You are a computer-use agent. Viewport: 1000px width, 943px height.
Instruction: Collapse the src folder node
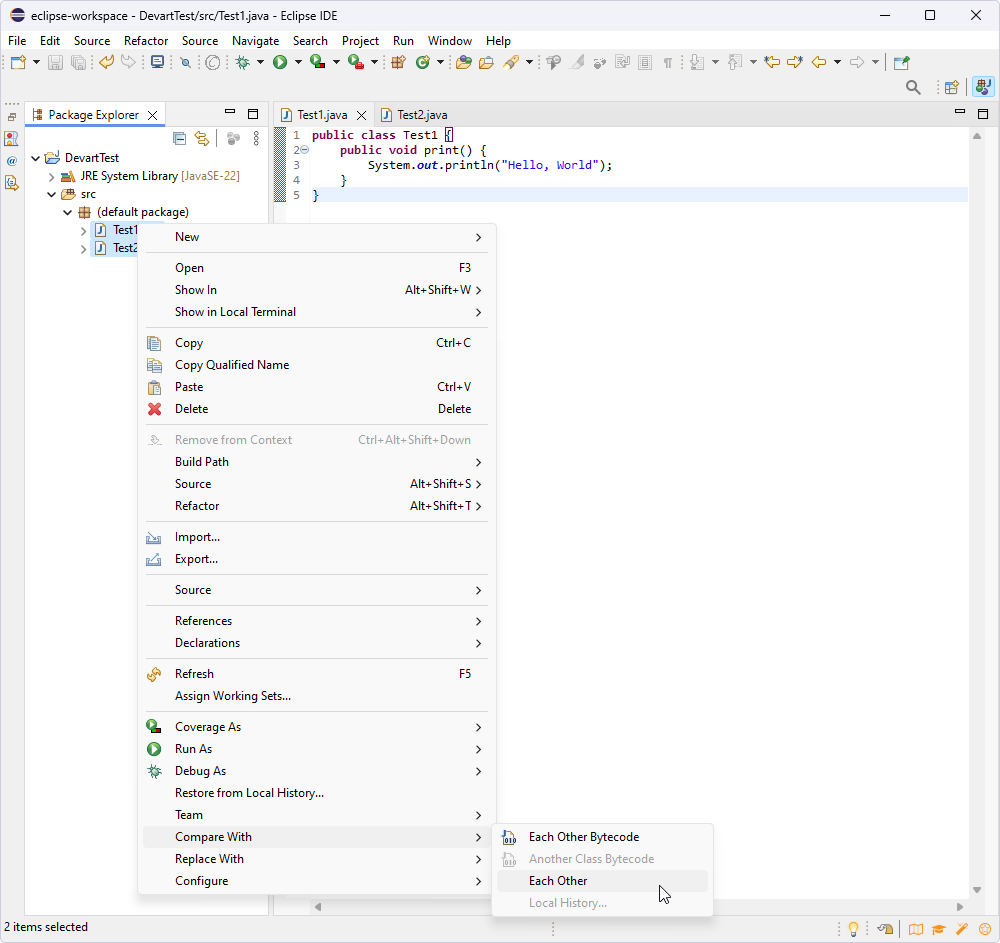coord(52,194)
